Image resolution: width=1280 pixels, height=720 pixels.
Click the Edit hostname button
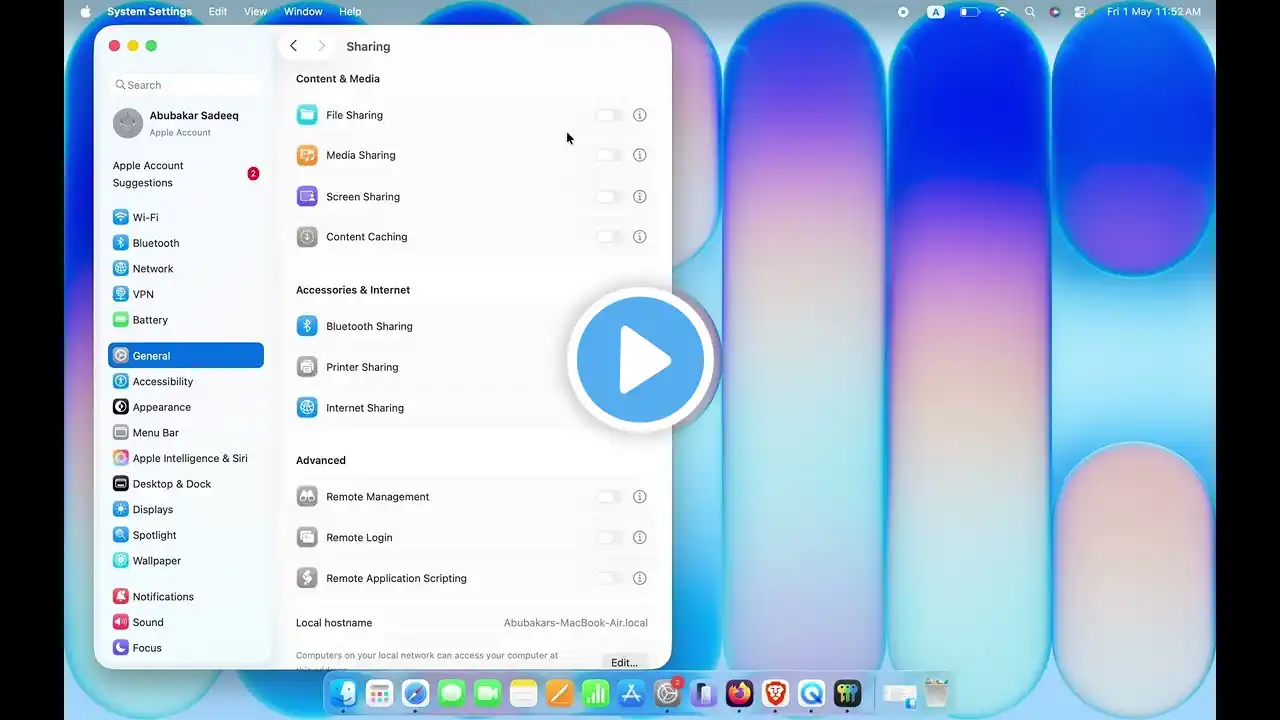[624, 662]
